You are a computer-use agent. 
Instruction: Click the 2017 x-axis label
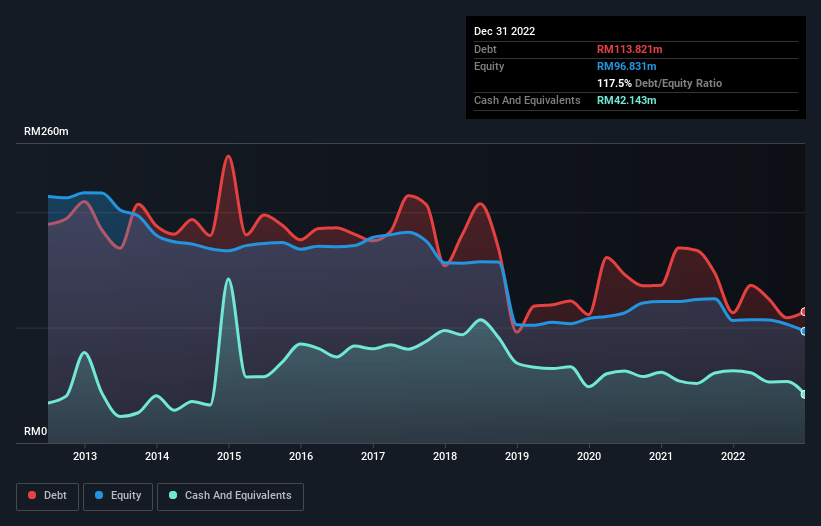point(373,456)
